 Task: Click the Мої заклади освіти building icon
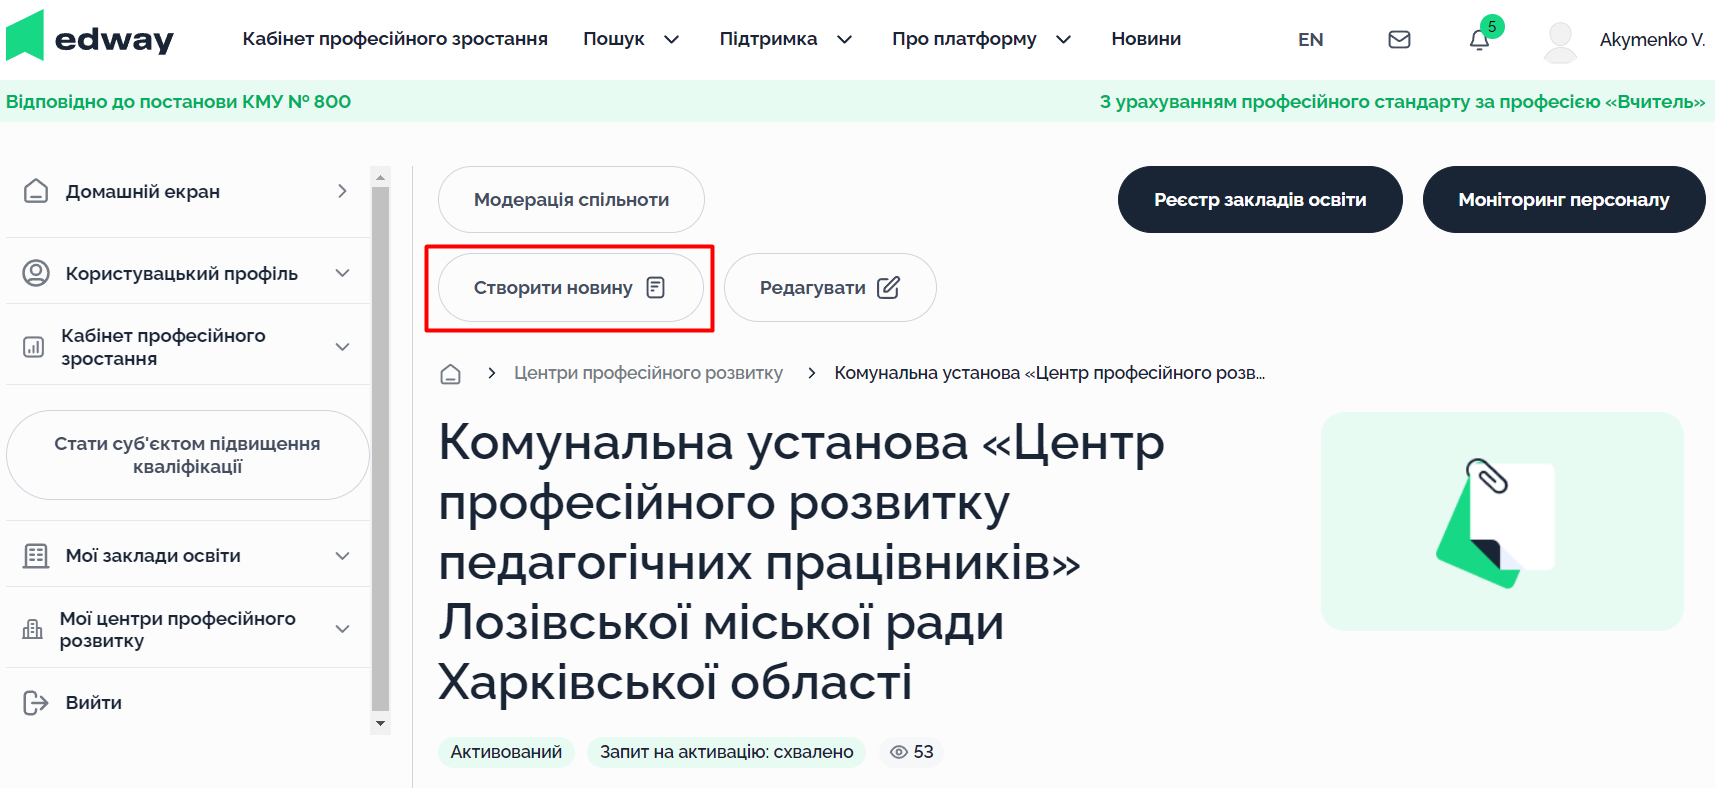tap(36, 556)
